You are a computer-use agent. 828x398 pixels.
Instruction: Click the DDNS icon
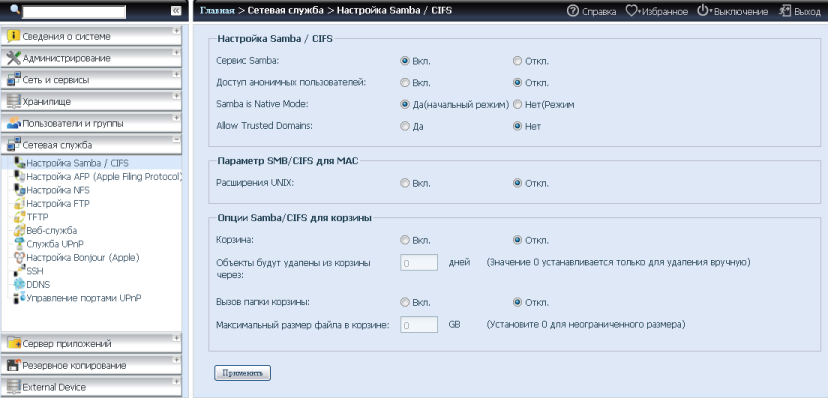tap(20, 285)
